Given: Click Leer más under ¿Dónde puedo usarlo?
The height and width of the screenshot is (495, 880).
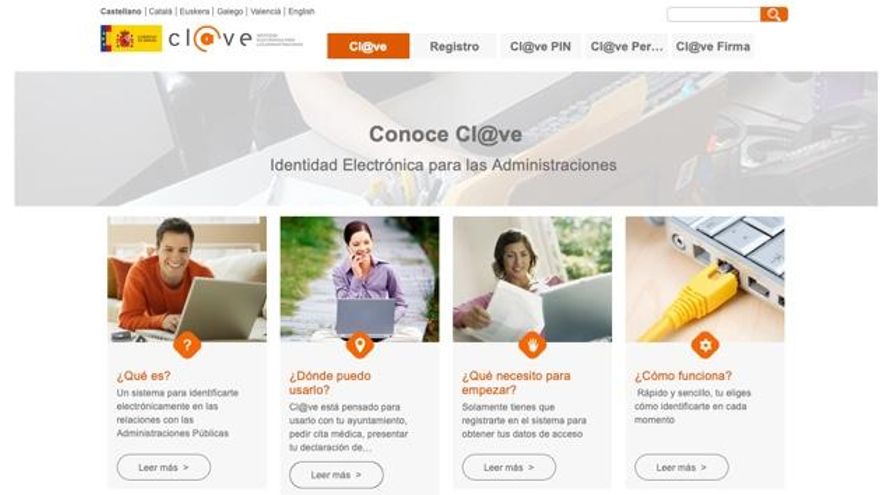Looking at the screenshot, I should (337, 475).
